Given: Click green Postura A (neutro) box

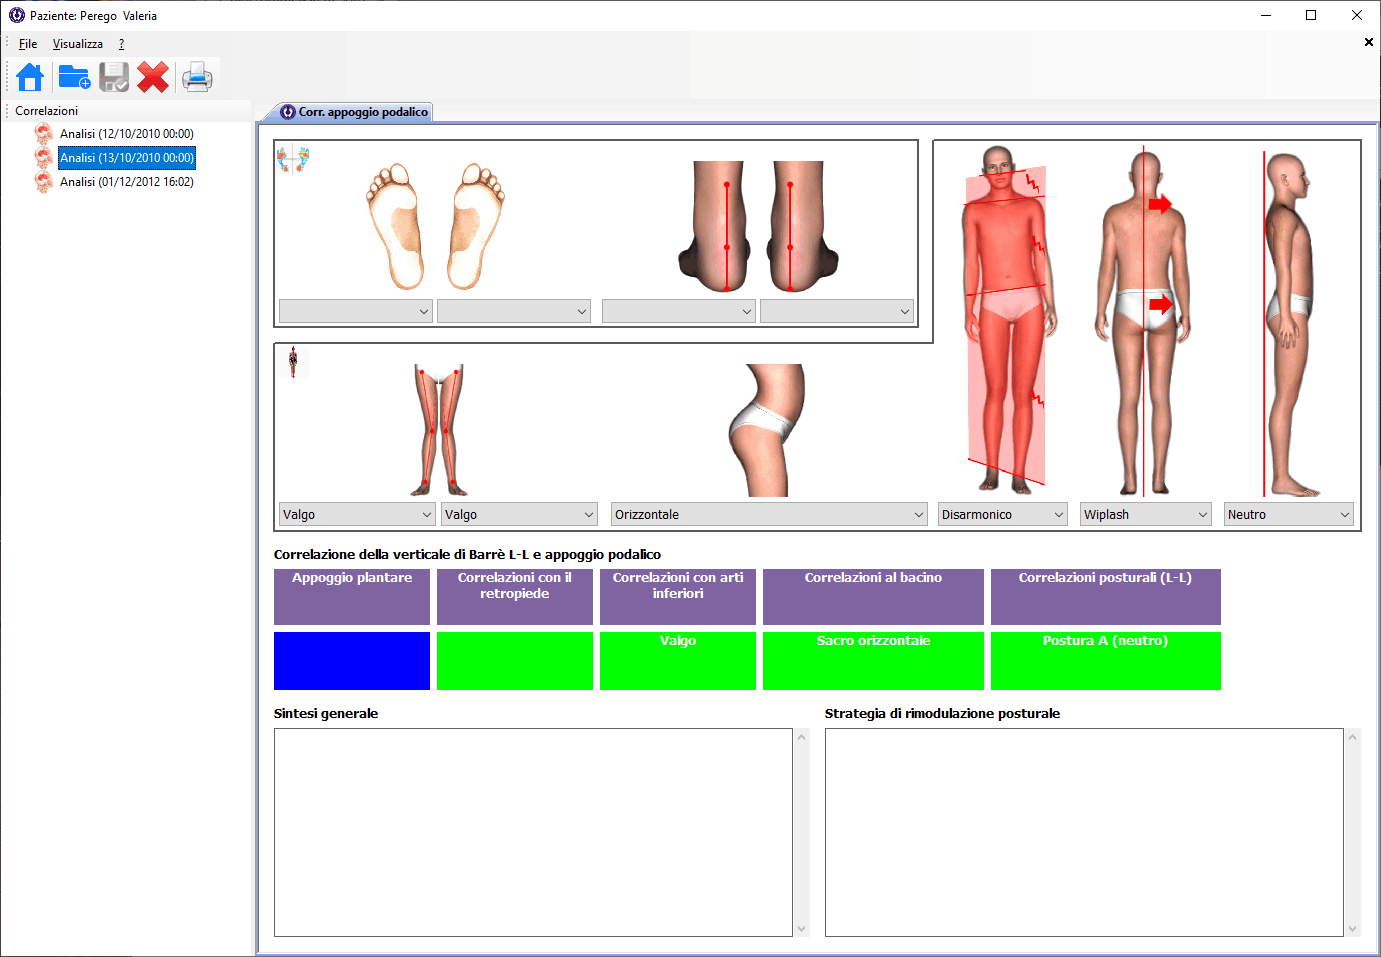Looking at the screenshot, I should [x=1106, y=661].
